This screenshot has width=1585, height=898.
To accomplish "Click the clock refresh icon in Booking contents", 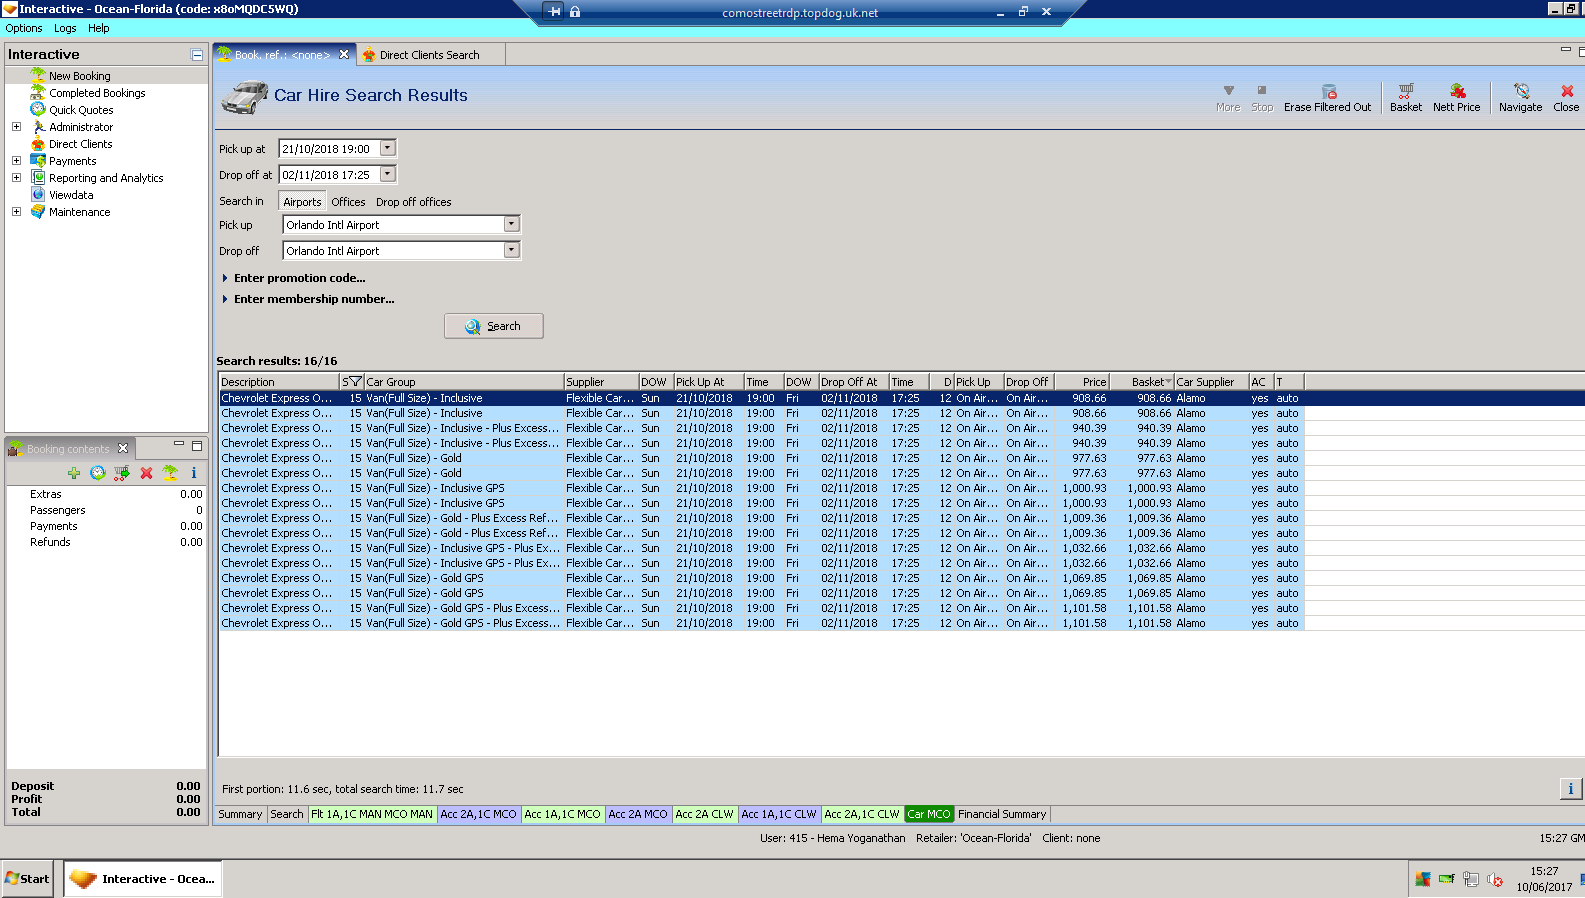I will [98, 473].
